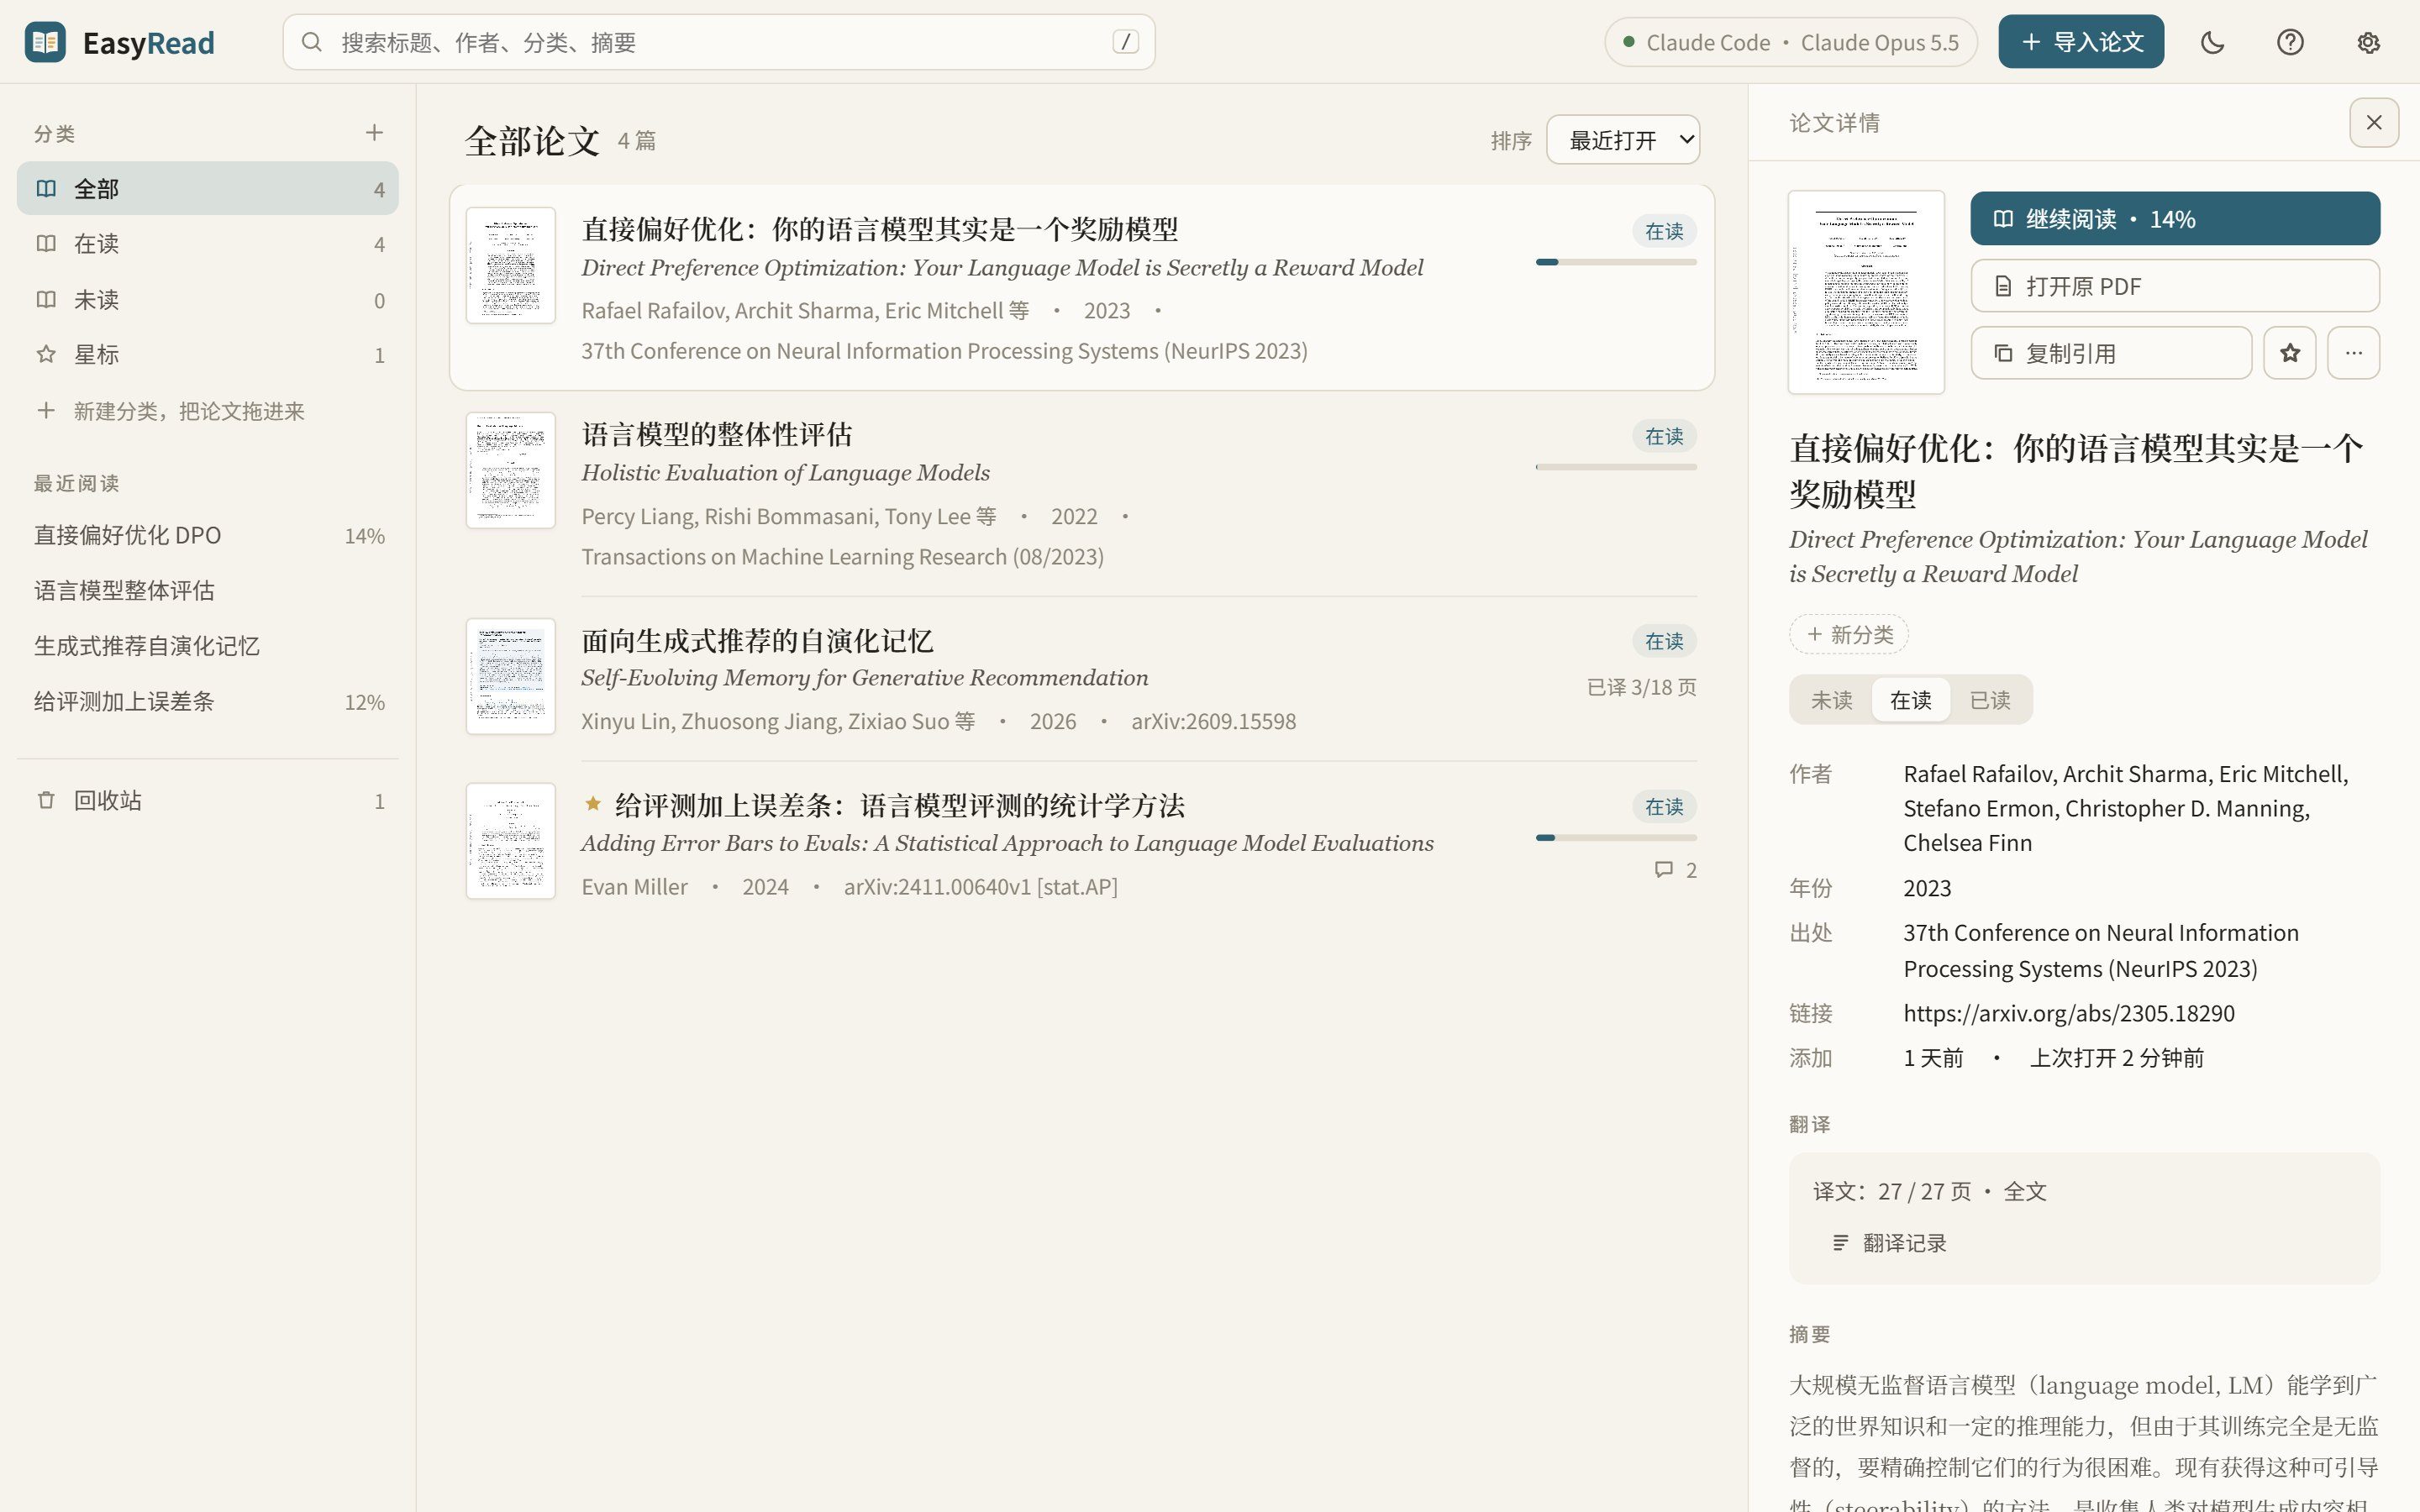
Task: Add a 新分类 tag to paper
Action: coord(1849,634)
